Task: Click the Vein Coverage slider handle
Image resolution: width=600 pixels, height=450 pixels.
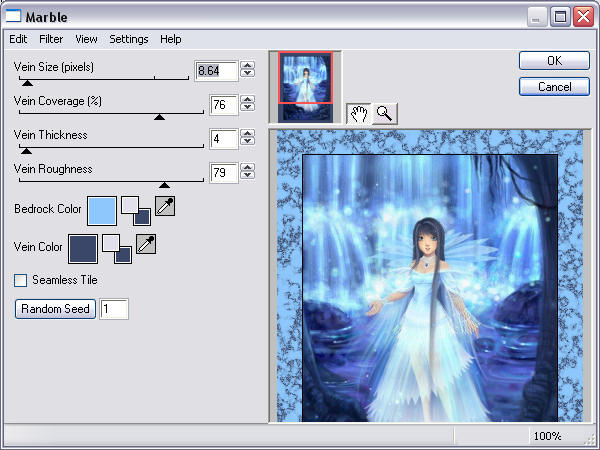Action: point(159,117)
